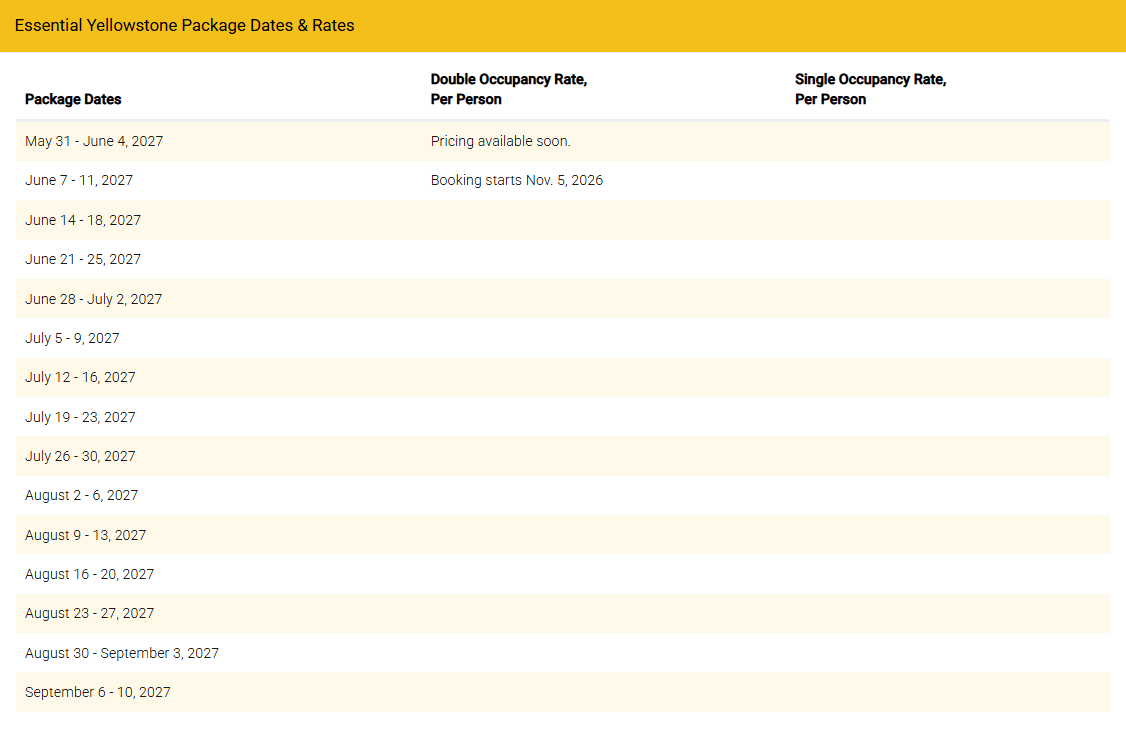Click the 'Single Occupancy Rate, Per Person' header

[x=870, y=89]
